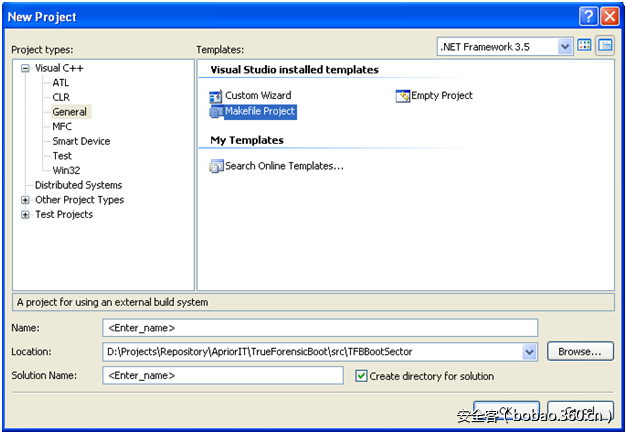
Task: Select the Custom Wizard template icon
Action: point(216,96)
